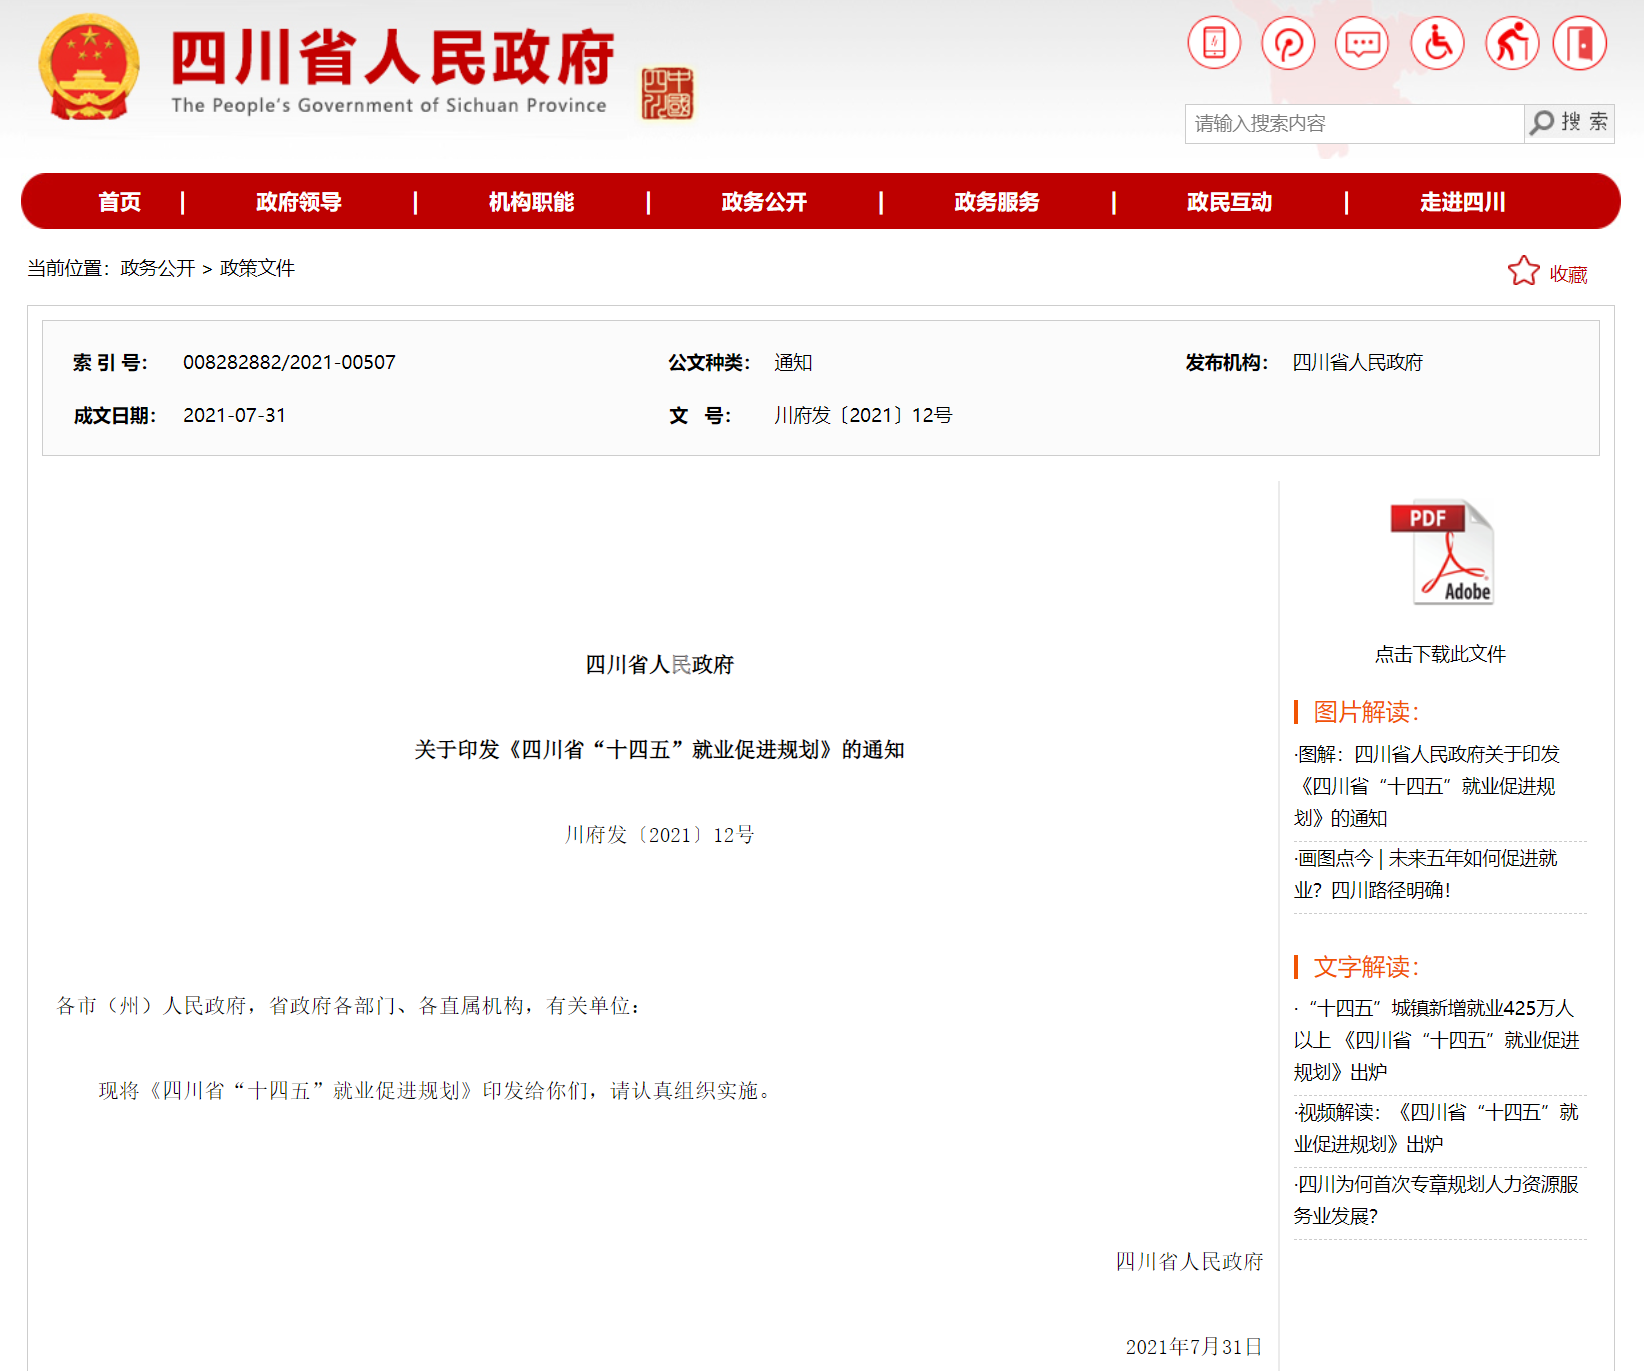Screen dimensions: 1644x1371
Task: Click the red door login icon
Action: [1580, 44]
